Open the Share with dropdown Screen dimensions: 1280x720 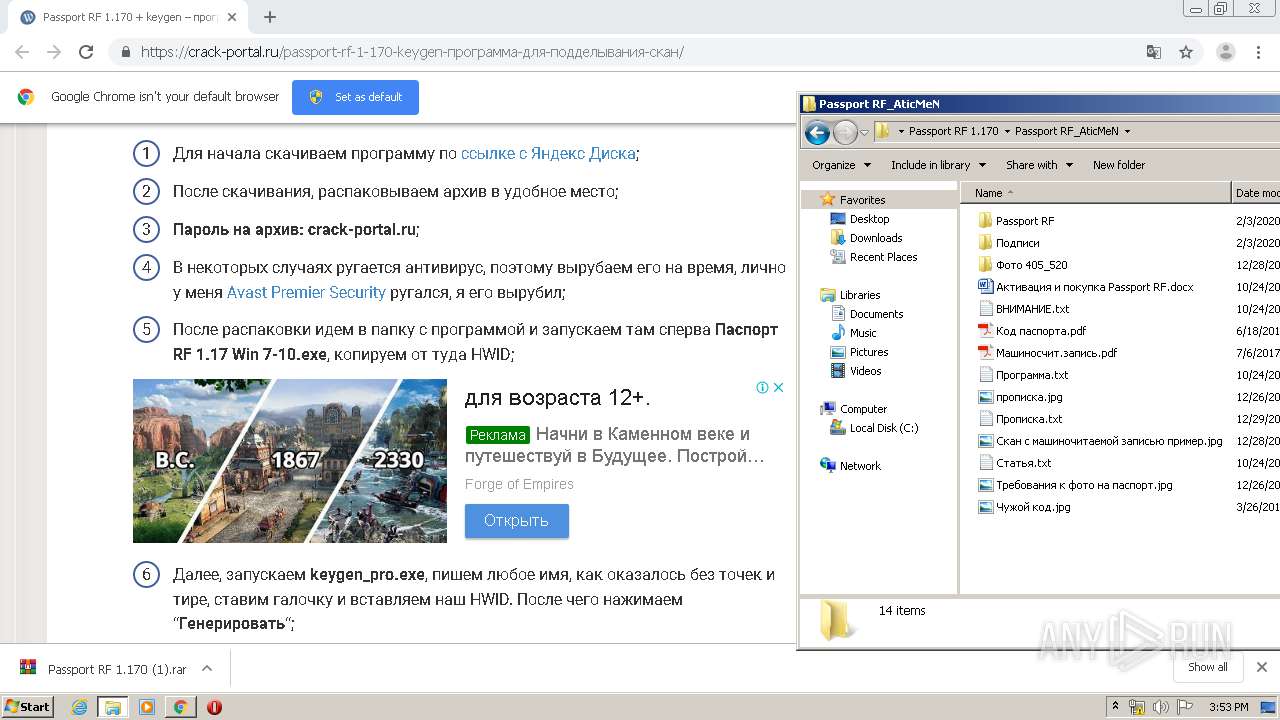pyautogui.click(x=1039, y=165)
